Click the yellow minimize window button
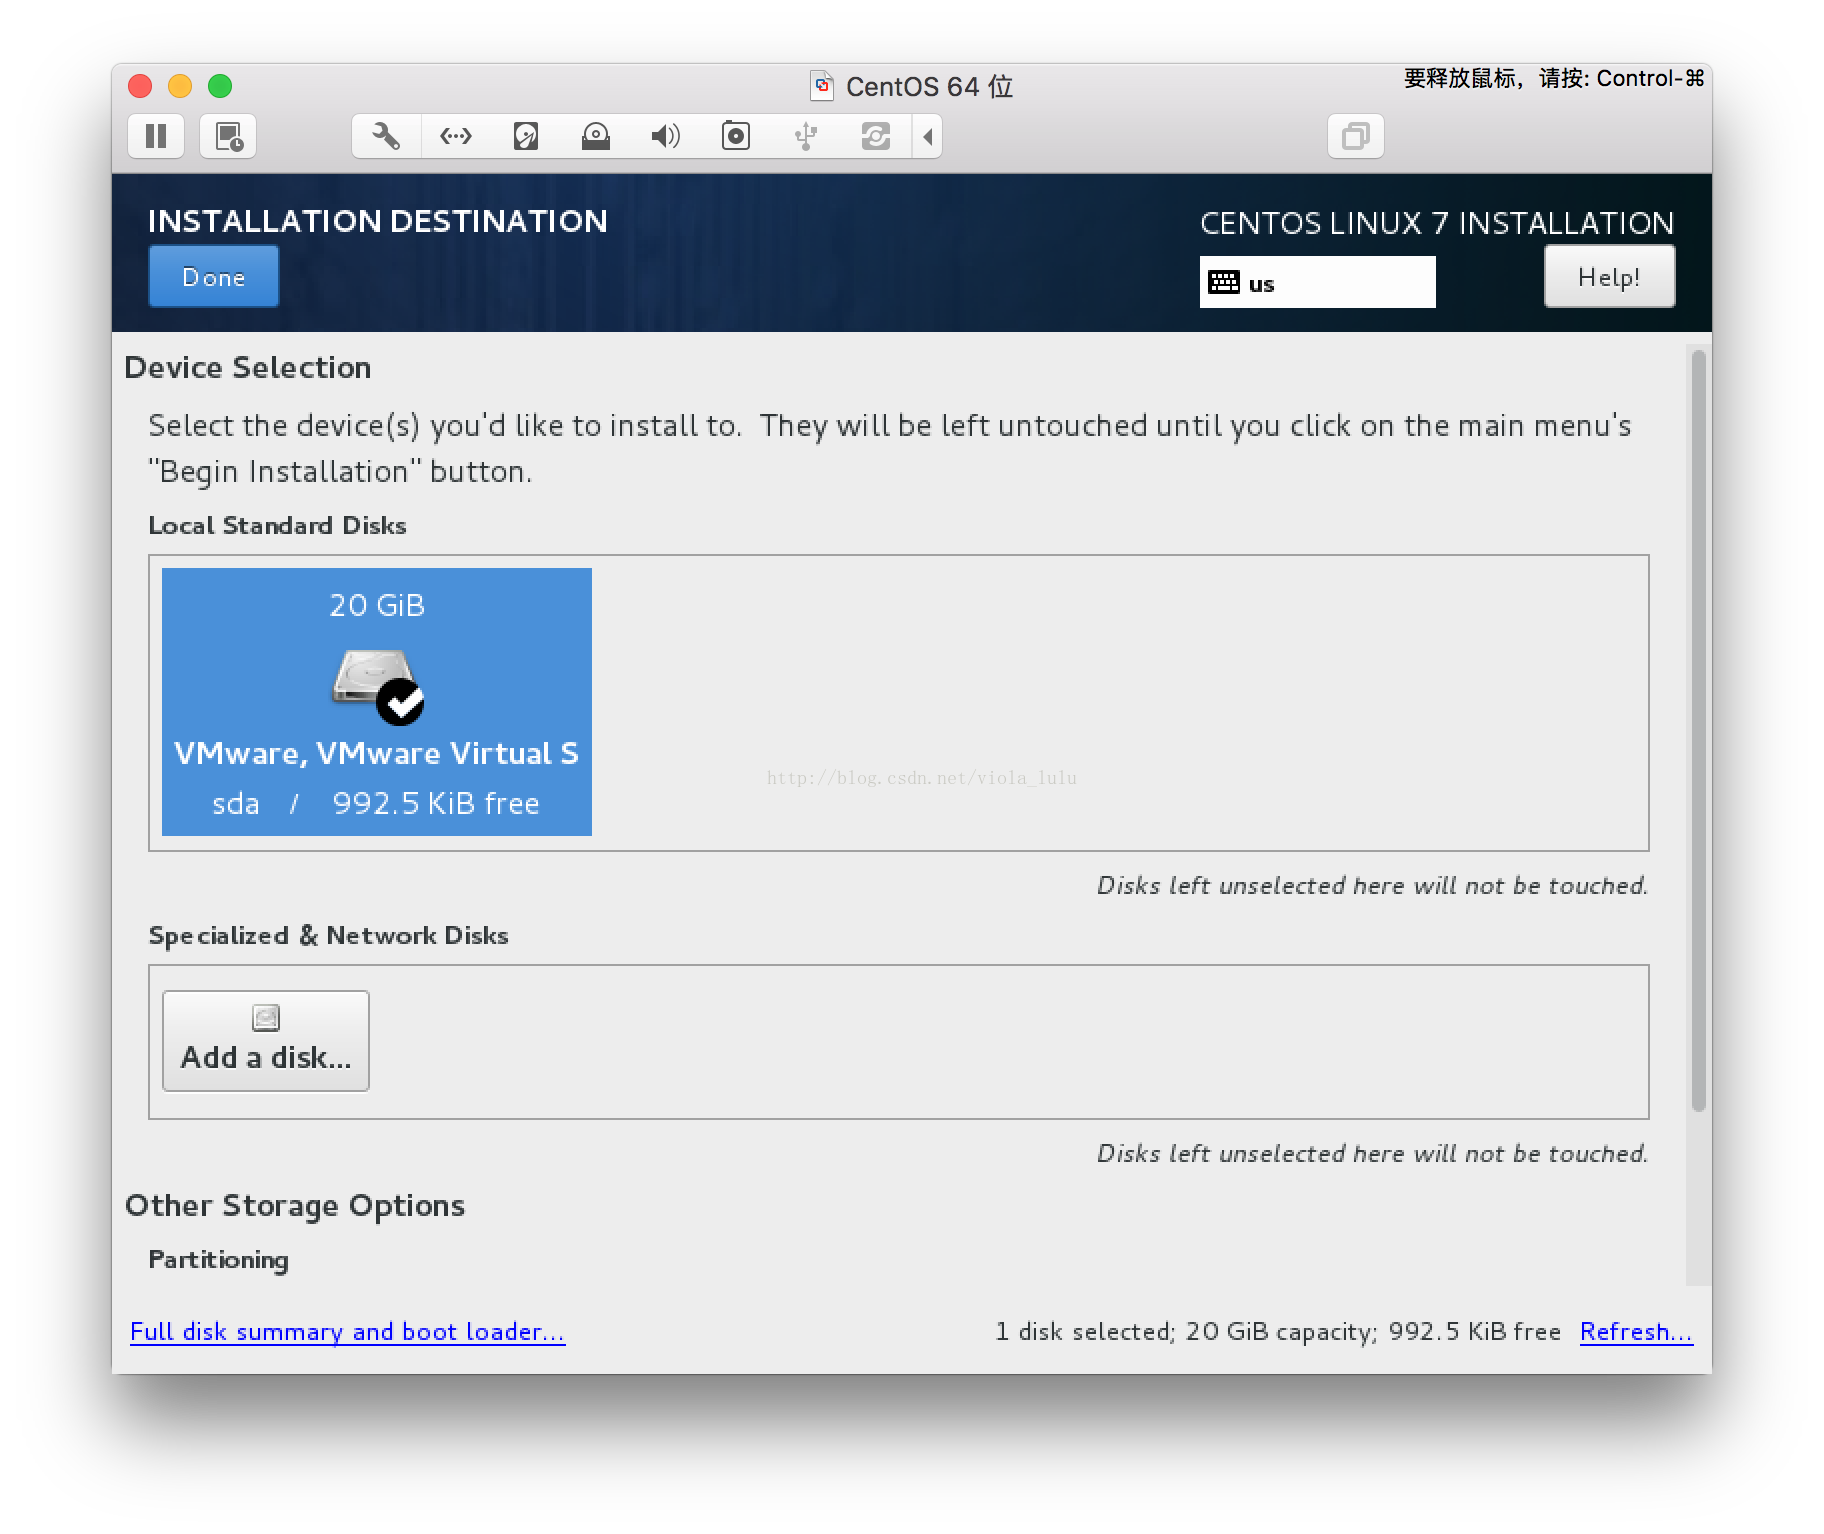1824x1534 pixels. click(x=180, y=86)
